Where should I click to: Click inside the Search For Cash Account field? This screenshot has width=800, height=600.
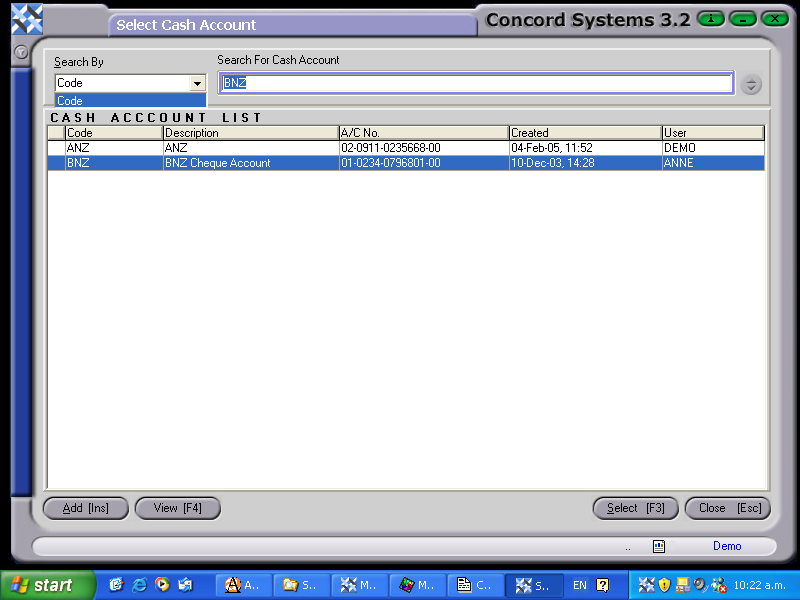click(475, 83)
